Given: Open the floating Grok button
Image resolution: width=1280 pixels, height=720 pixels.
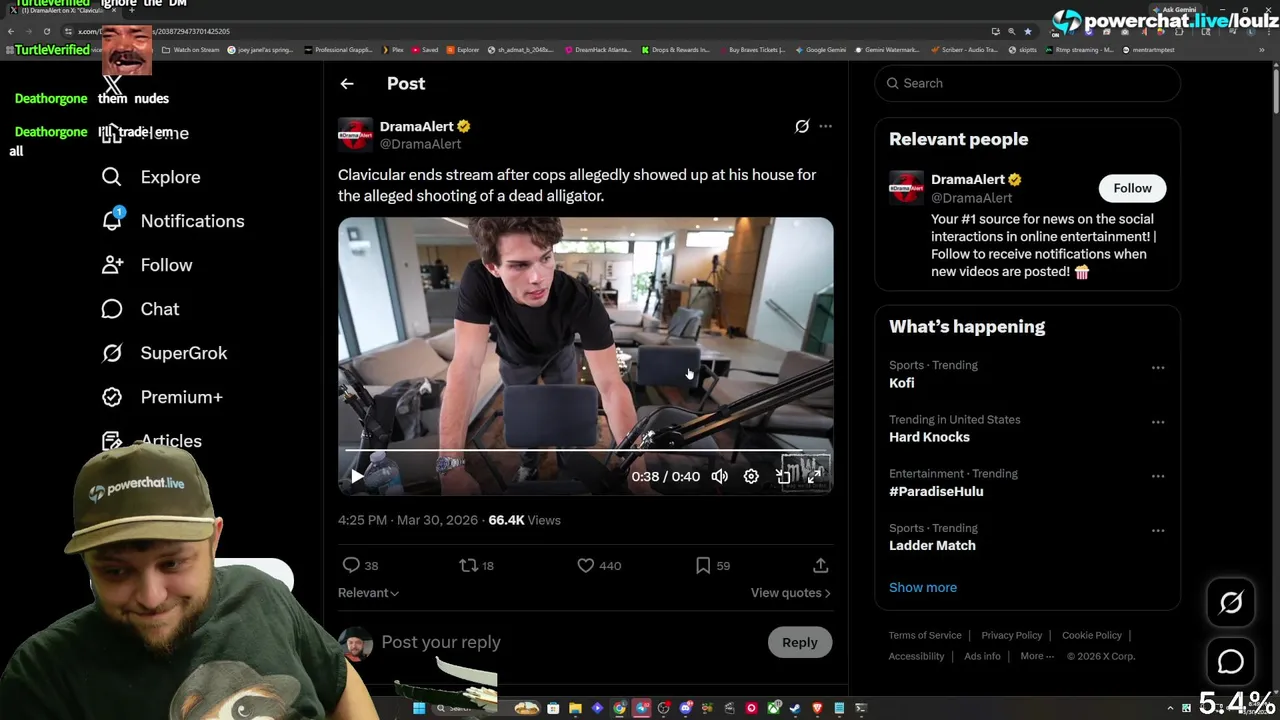Looking at the screenshot, I should [1231, 602].
